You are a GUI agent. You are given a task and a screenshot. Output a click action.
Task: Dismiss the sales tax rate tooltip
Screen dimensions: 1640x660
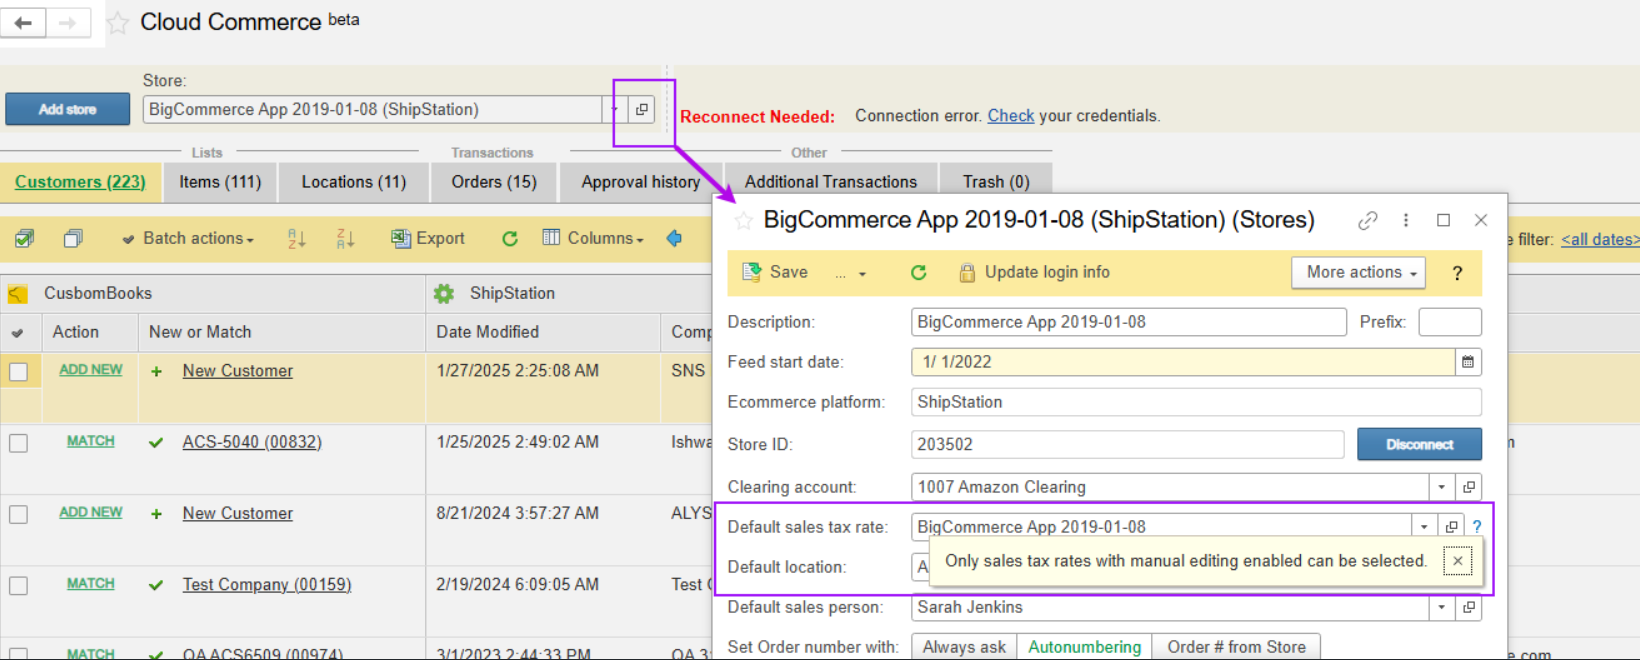1457,561
